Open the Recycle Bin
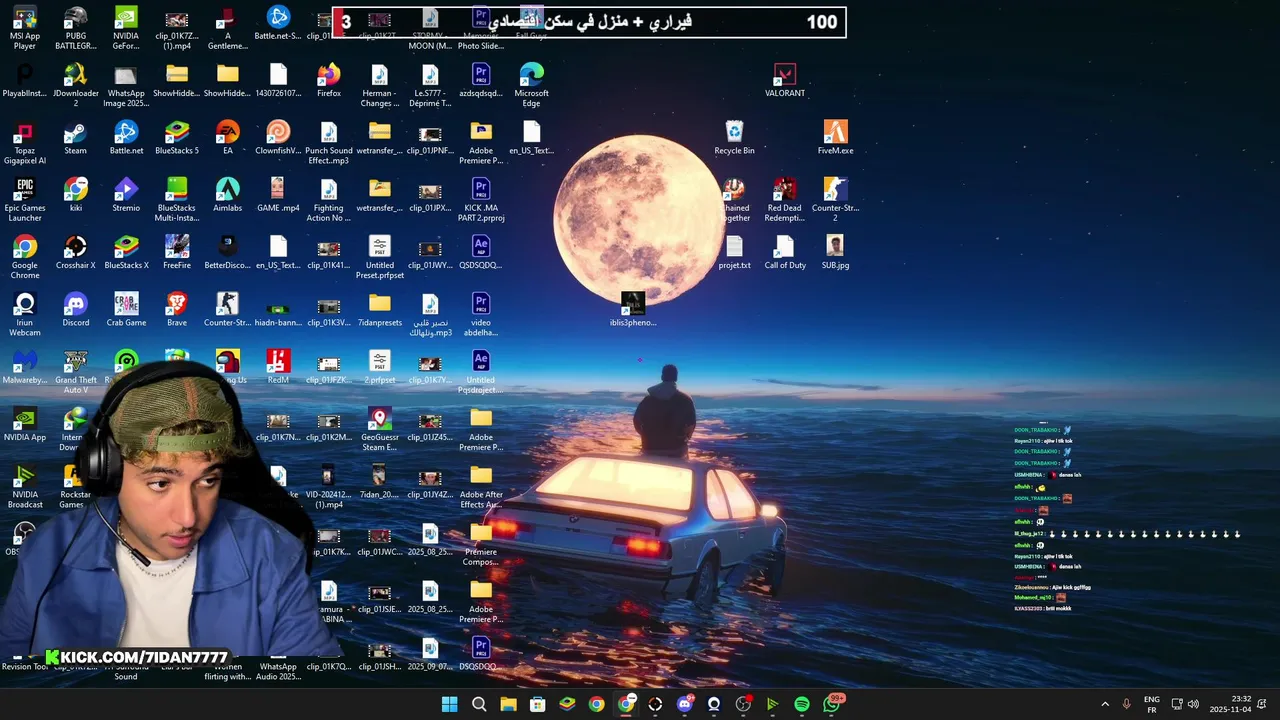The width and height of the screenshot is (1280, 720). point(734,138)
